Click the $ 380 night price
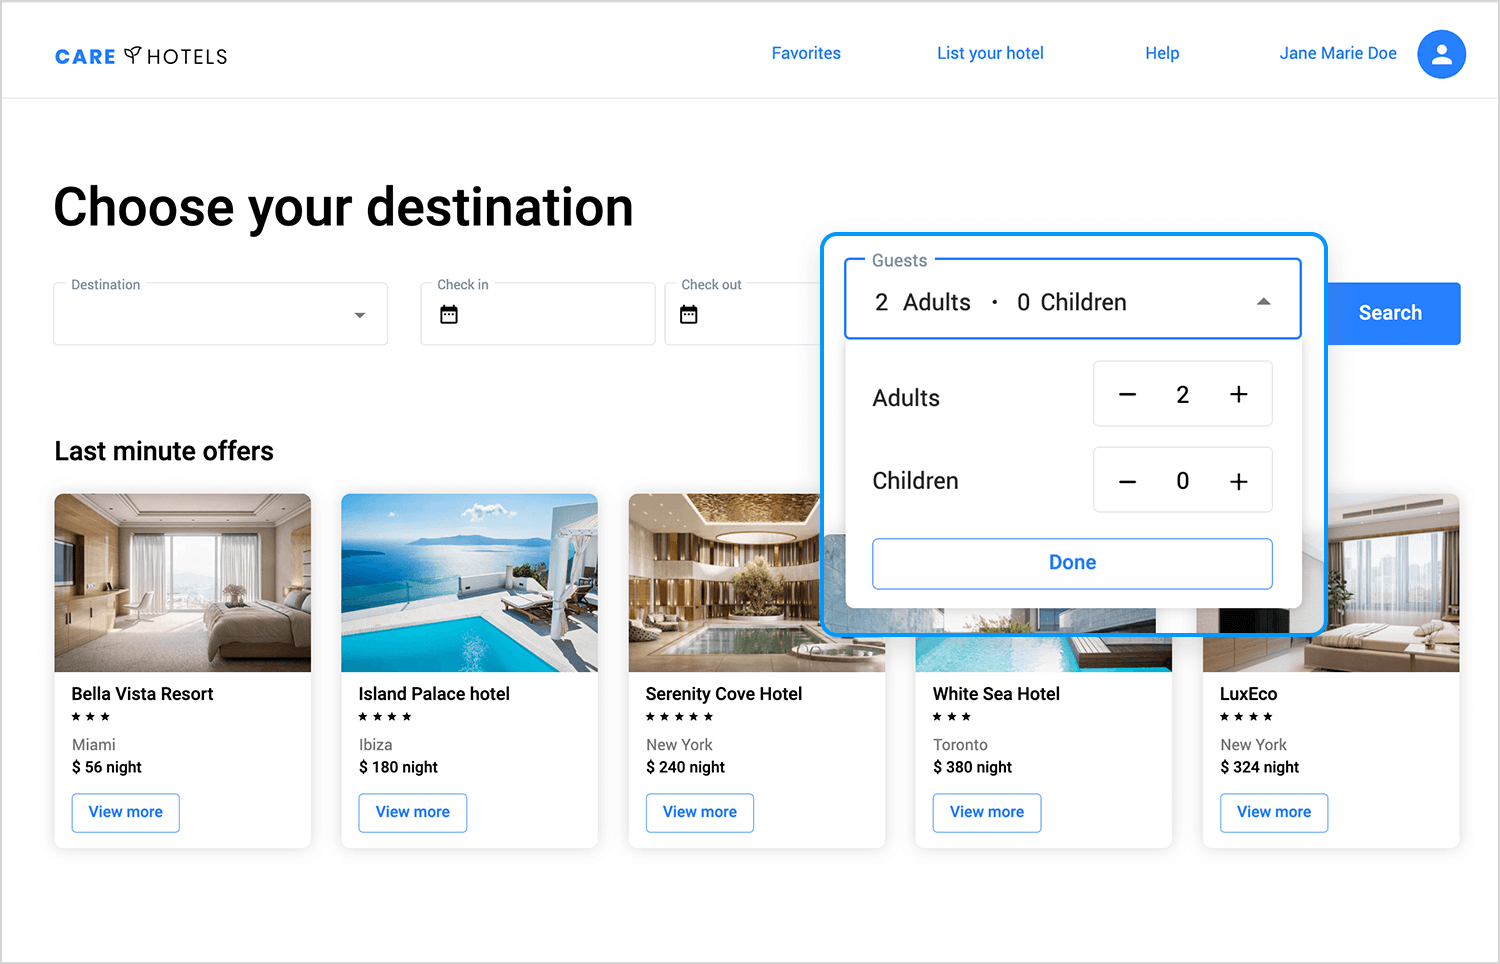The image size is (1500, 964). [x=972, y=767]
